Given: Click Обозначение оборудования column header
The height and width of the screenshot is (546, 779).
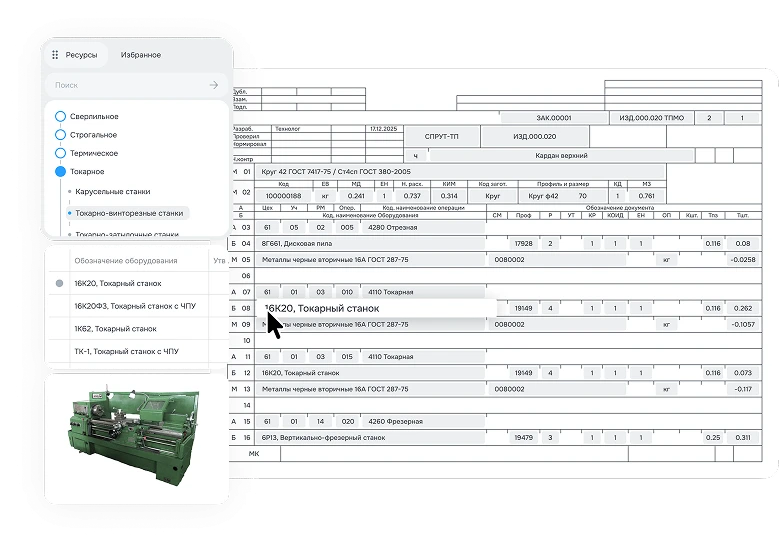Looking at the screenshot, I should 125,260.
